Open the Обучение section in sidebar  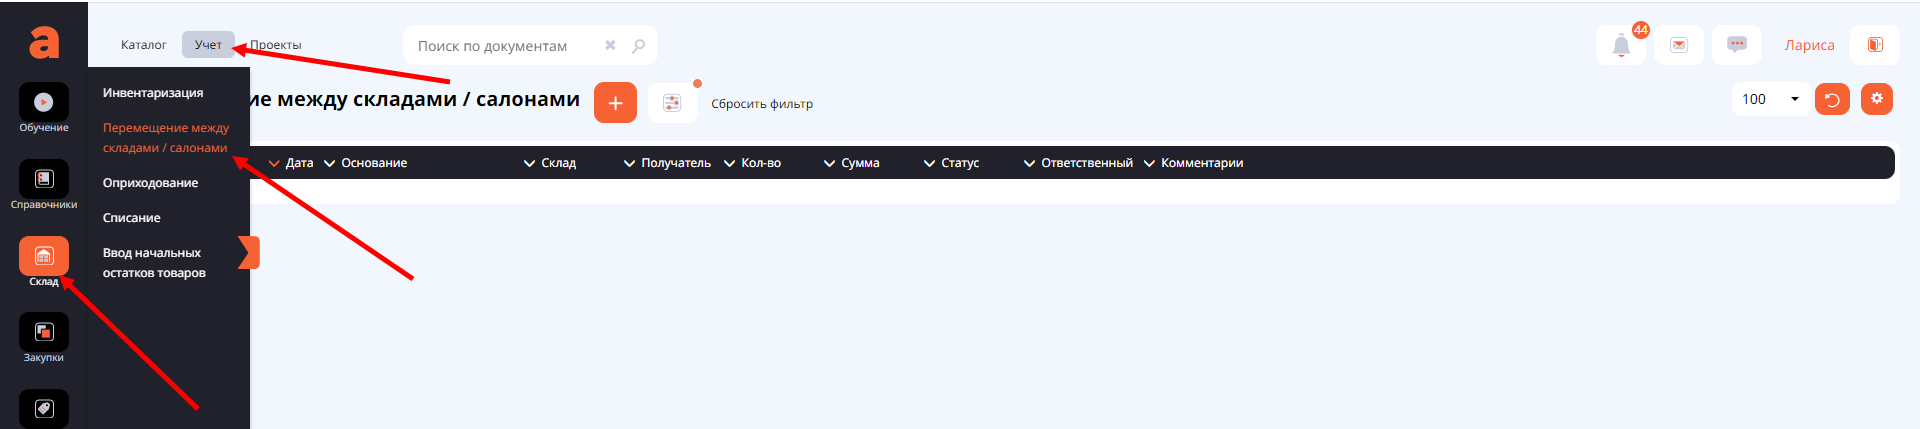[43, 103]
